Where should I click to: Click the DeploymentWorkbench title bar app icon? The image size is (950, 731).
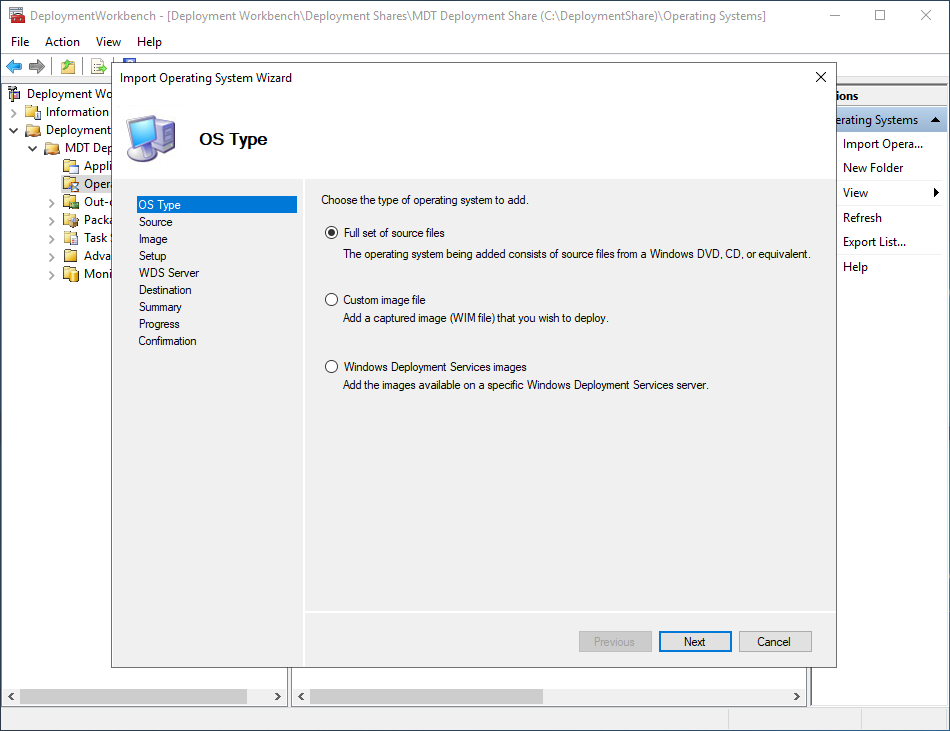tap(16, 15)
